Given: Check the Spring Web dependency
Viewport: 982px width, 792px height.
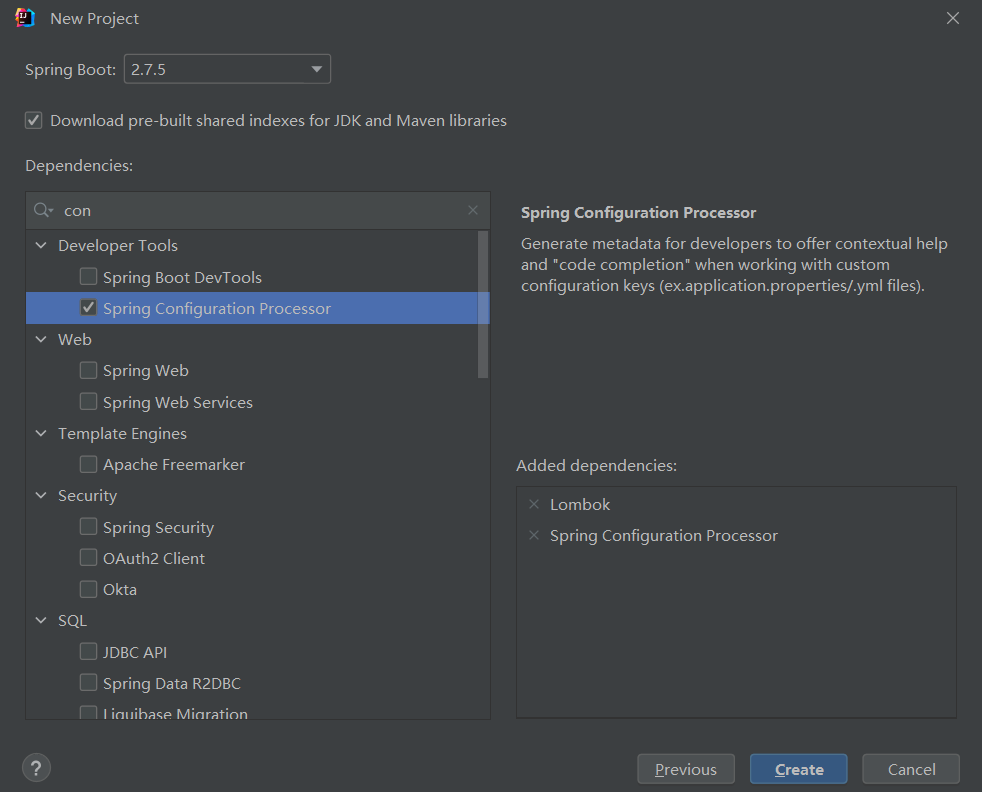Looking at the screenshot, I should pos(88,370).
